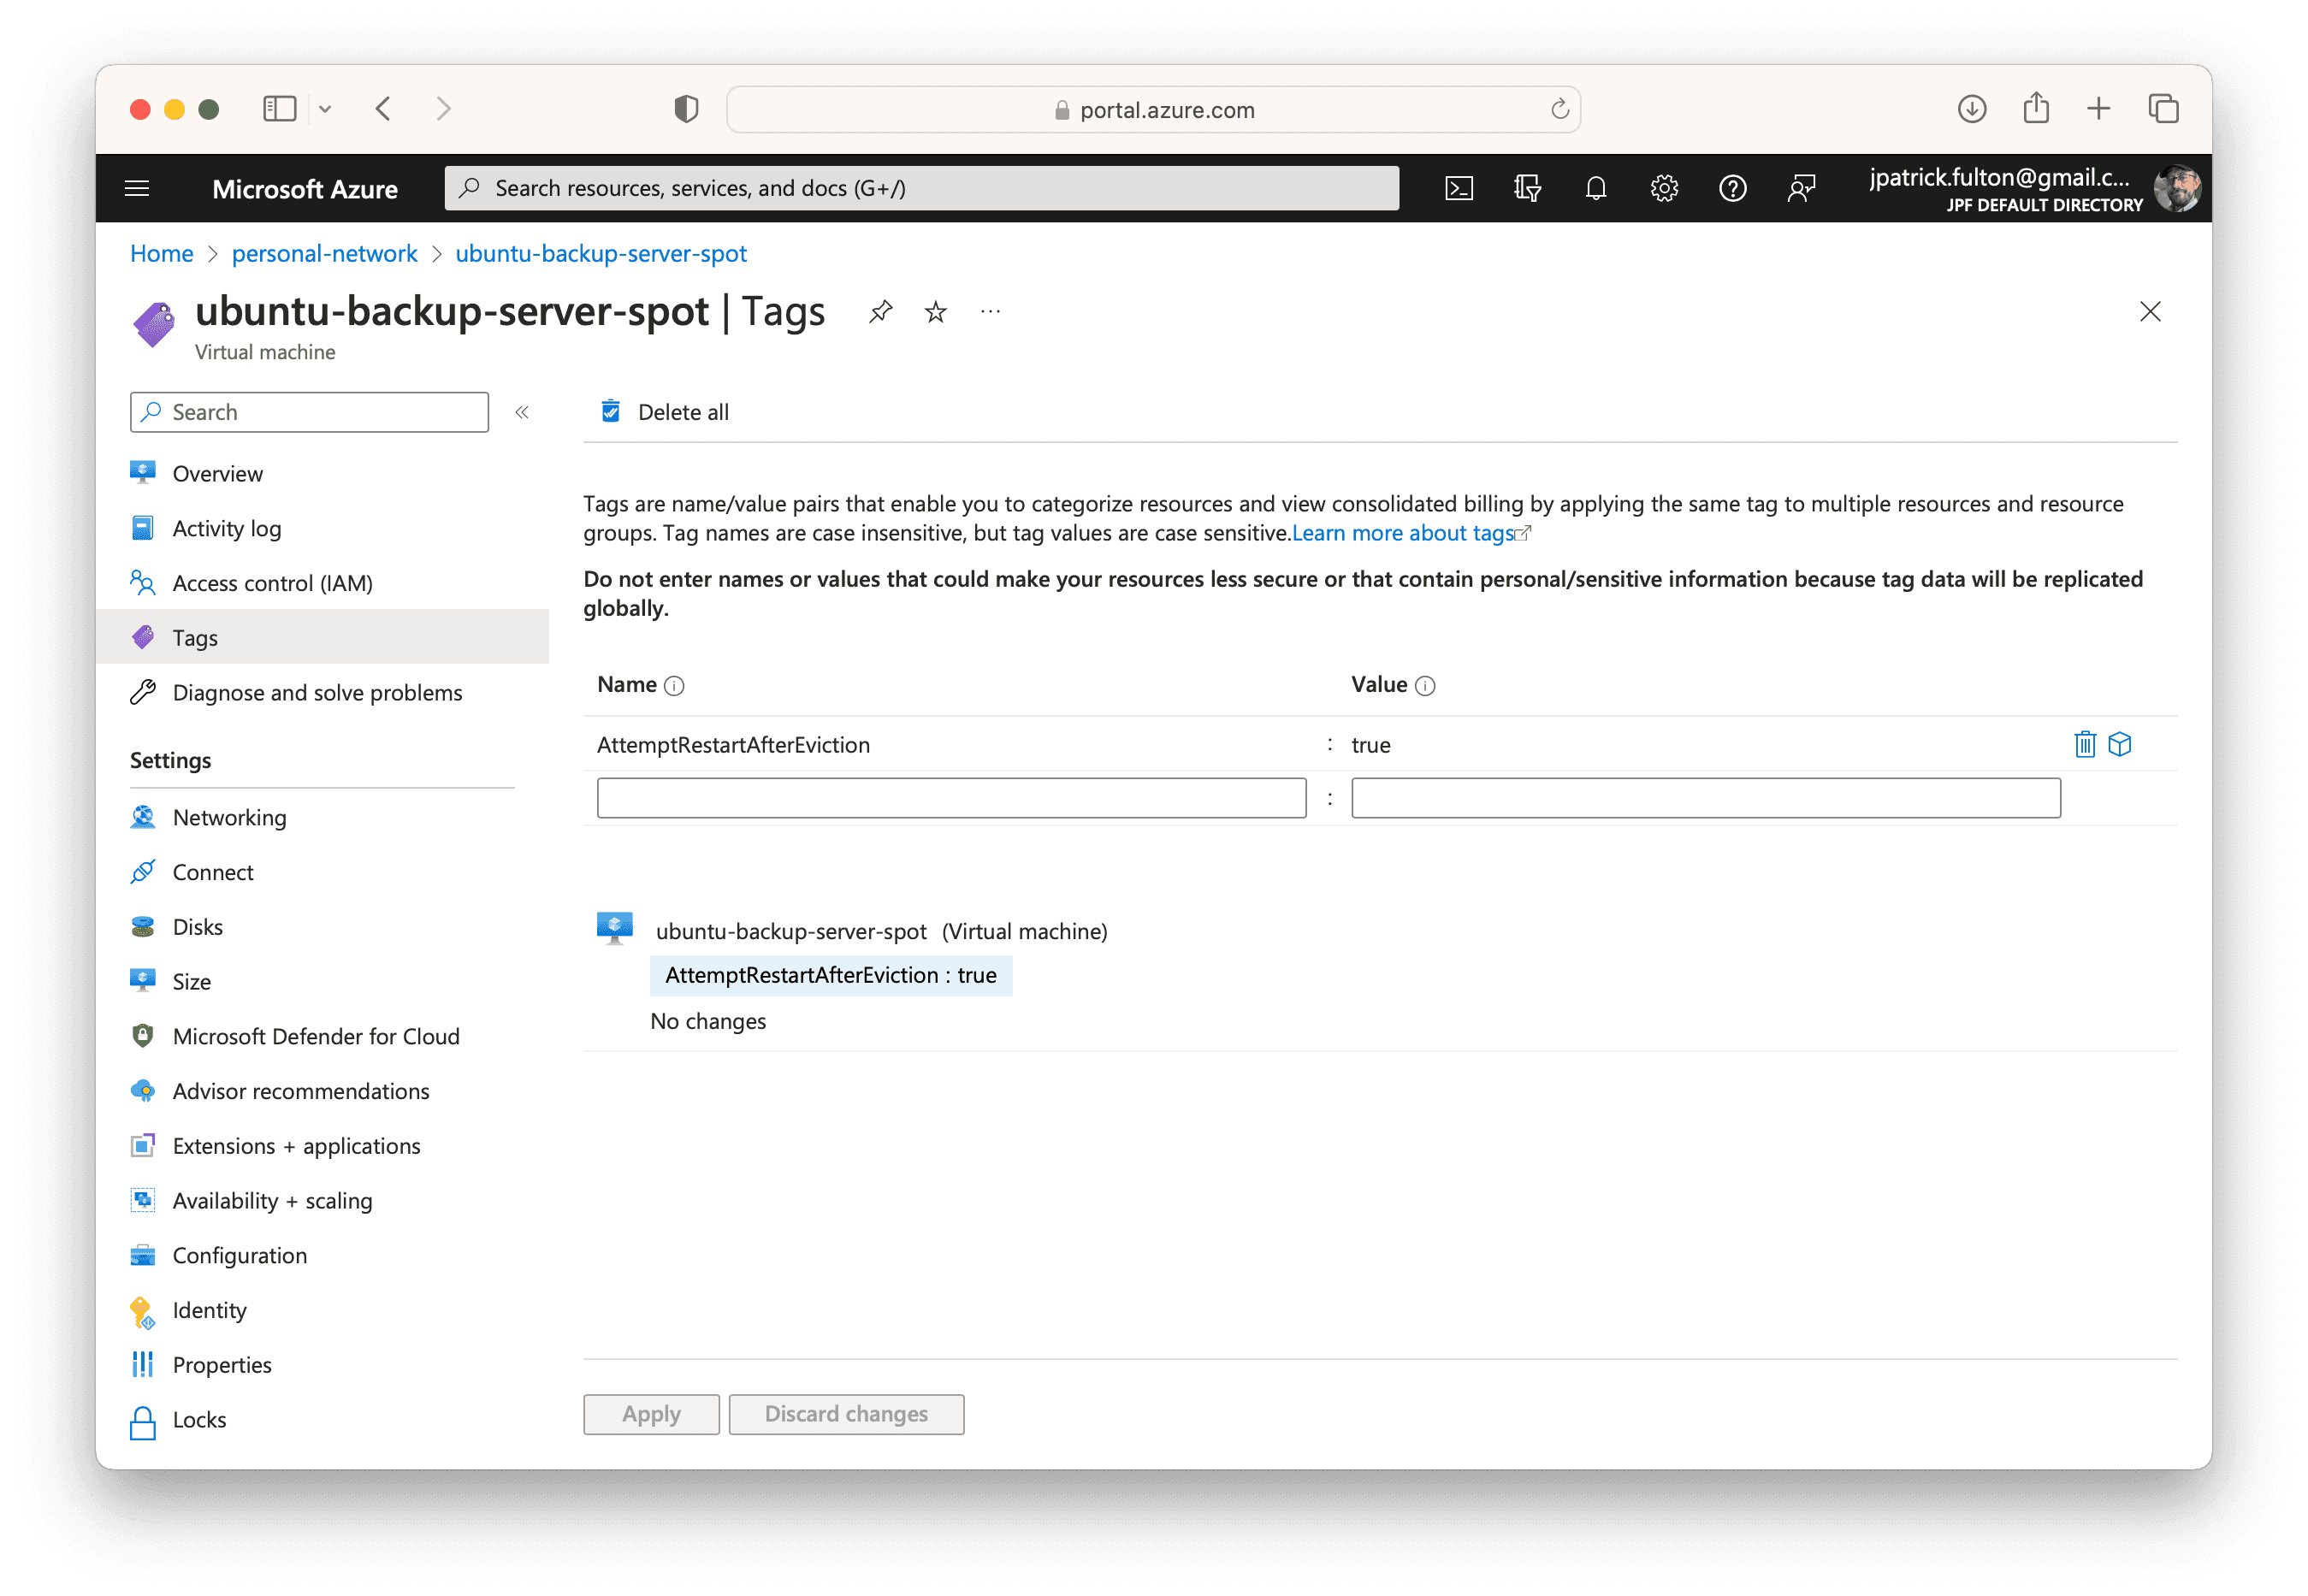Launch Cloud Shell from the top bar
The height and width of the screenshot is (1596, 2308).
pyautogui.click(x=1459, y=188)
